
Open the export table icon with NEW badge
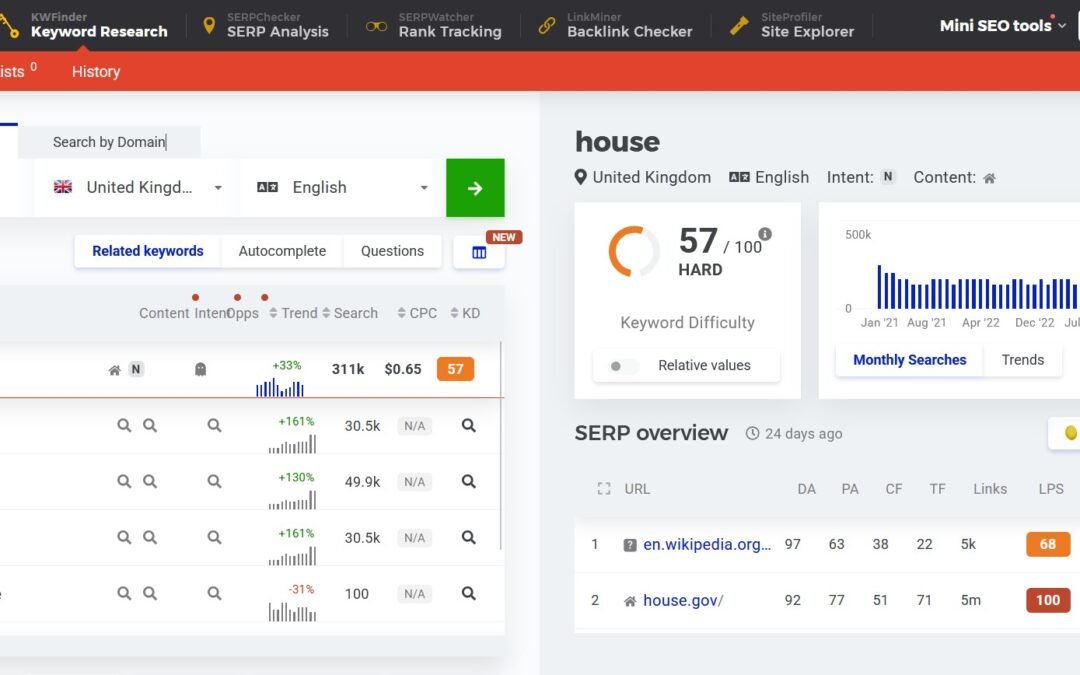[478, 251]
